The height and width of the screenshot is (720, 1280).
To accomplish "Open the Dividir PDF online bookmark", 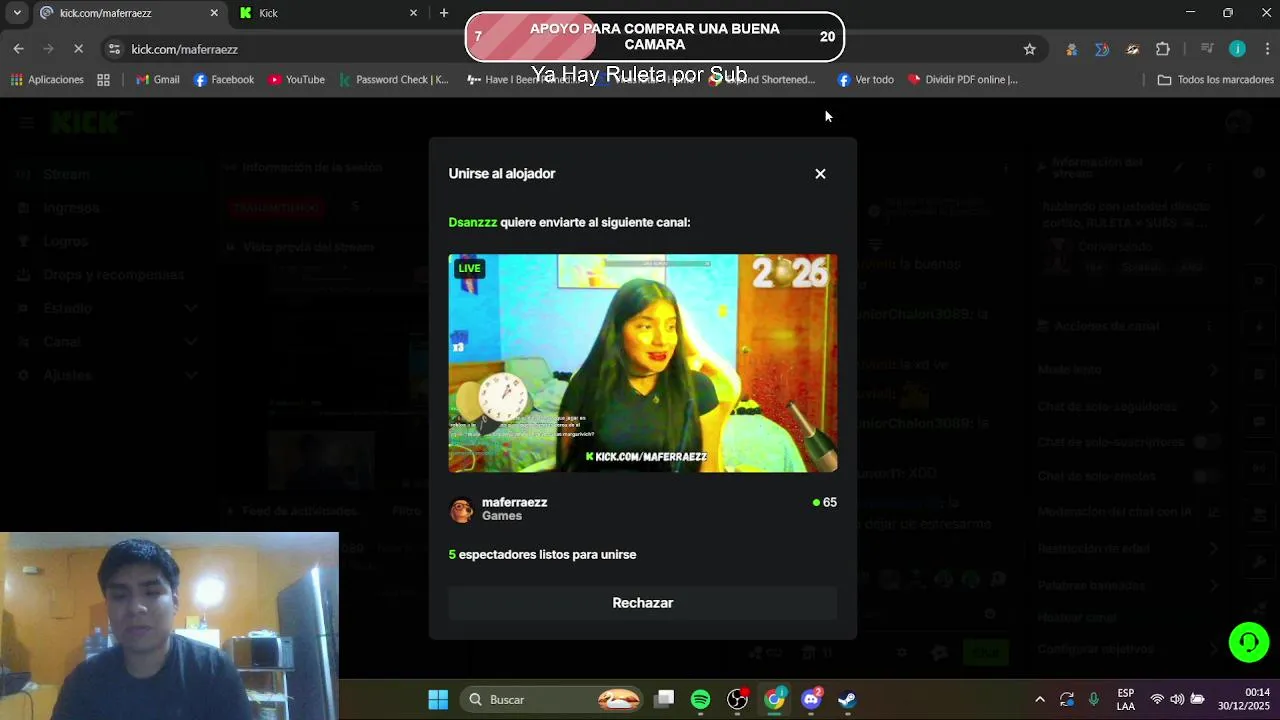I will coord(962,80).
